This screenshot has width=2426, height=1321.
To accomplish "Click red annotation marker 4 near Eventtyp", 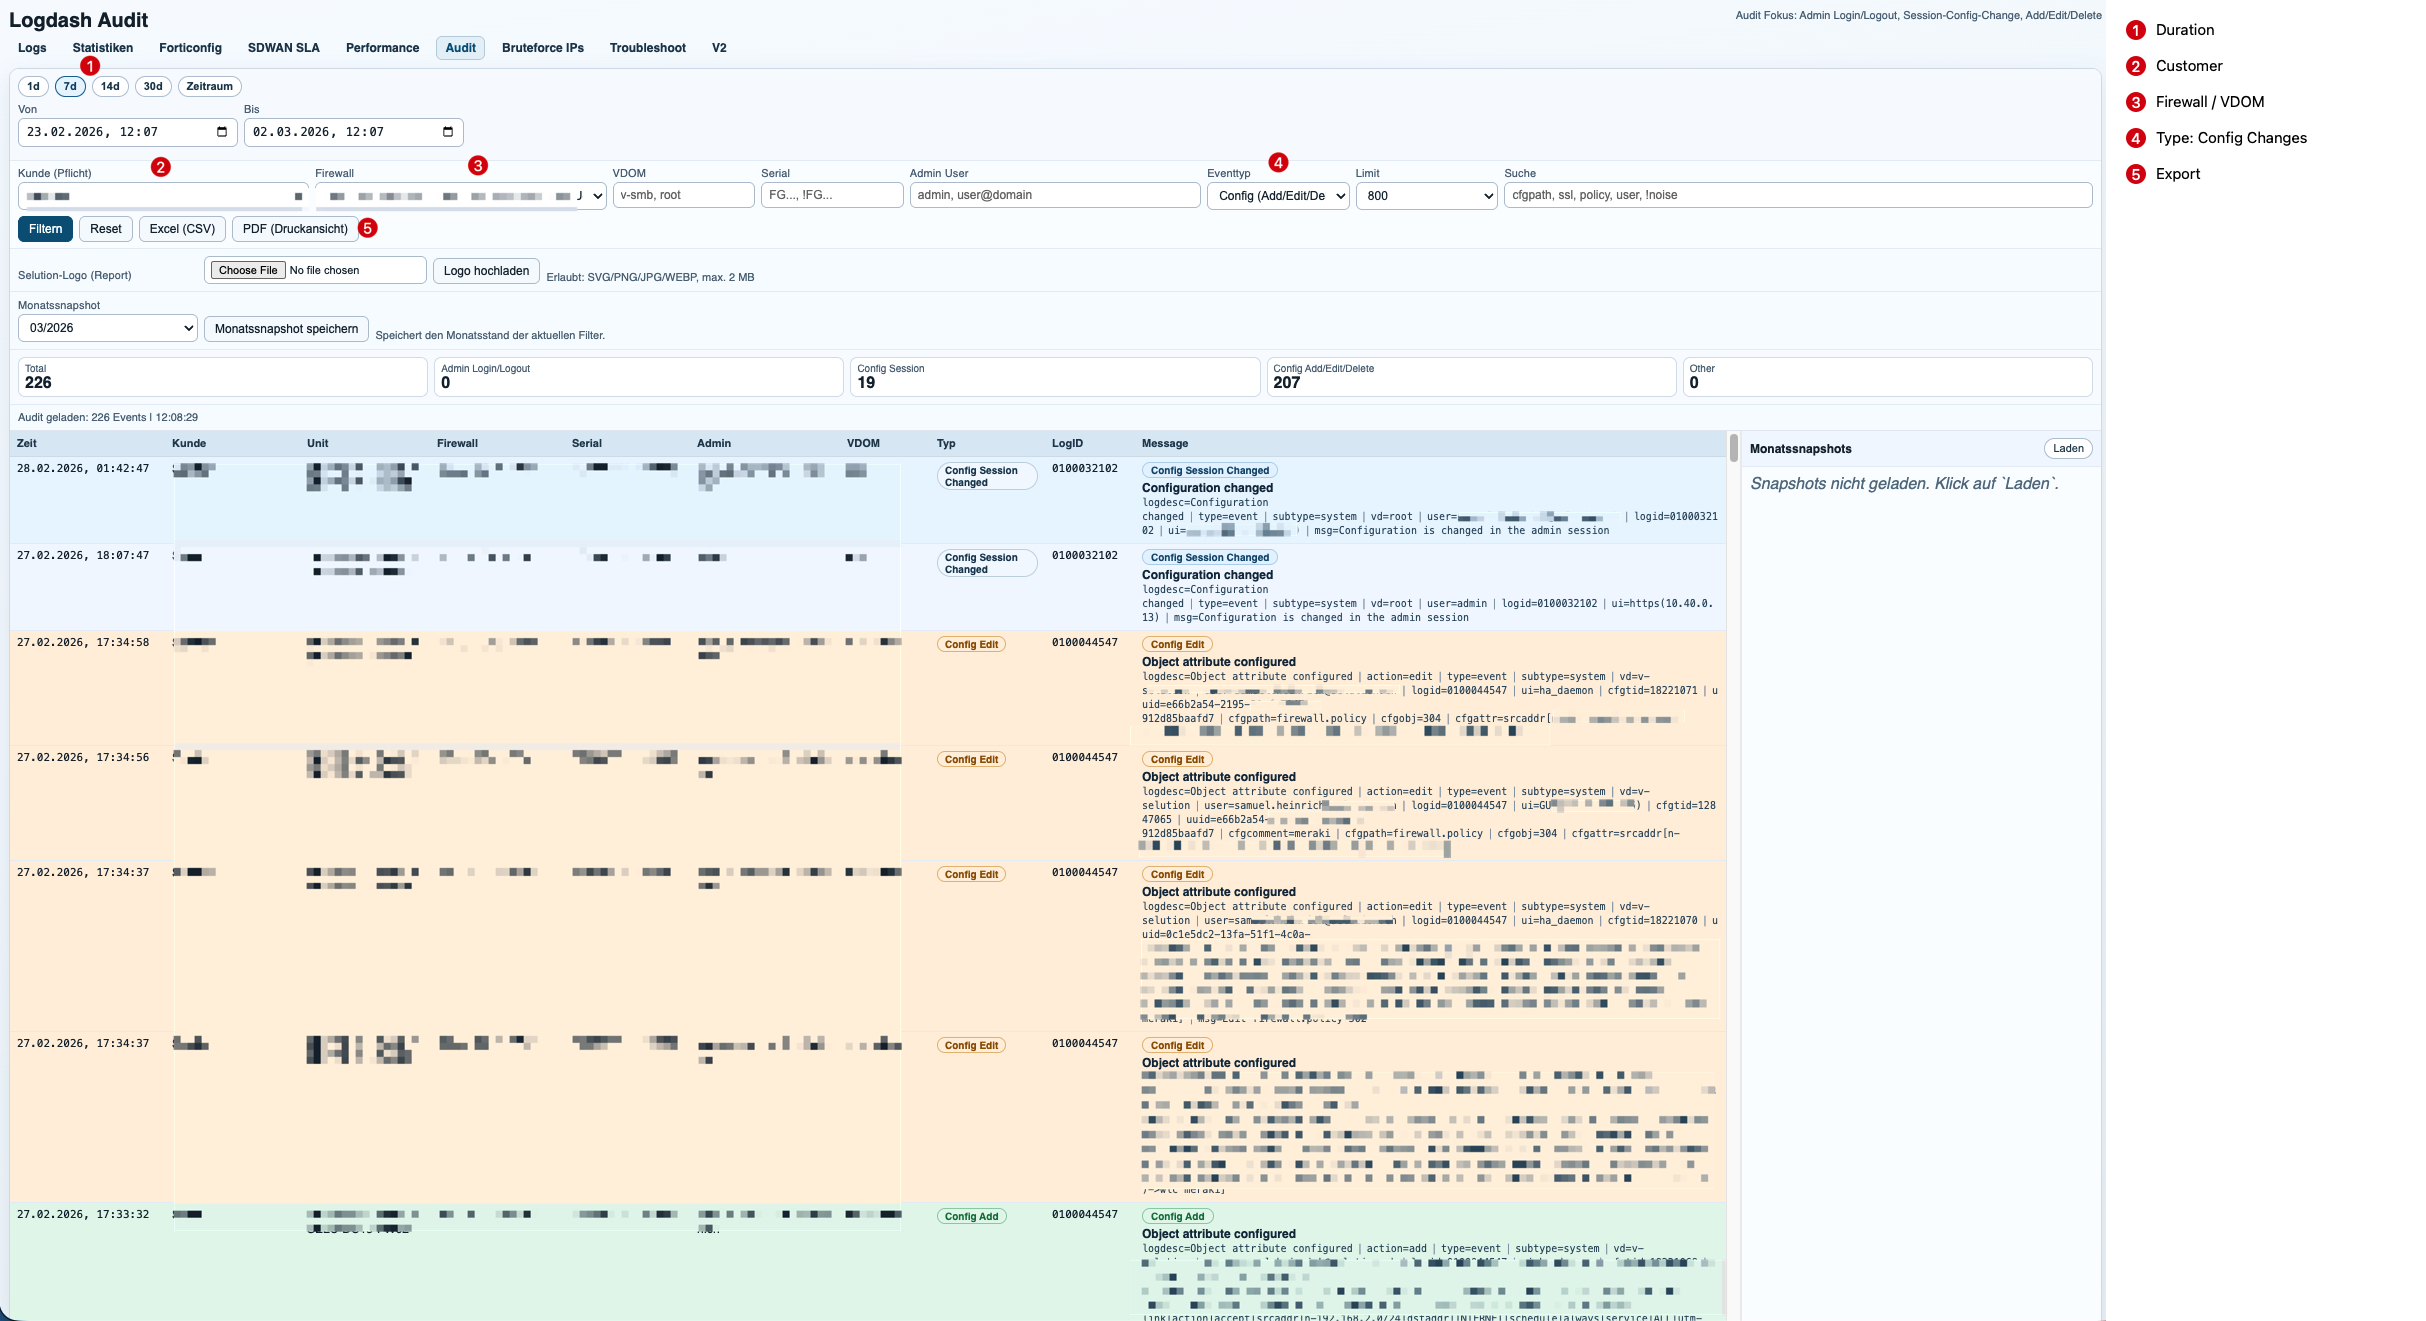I will point(1278,162).
